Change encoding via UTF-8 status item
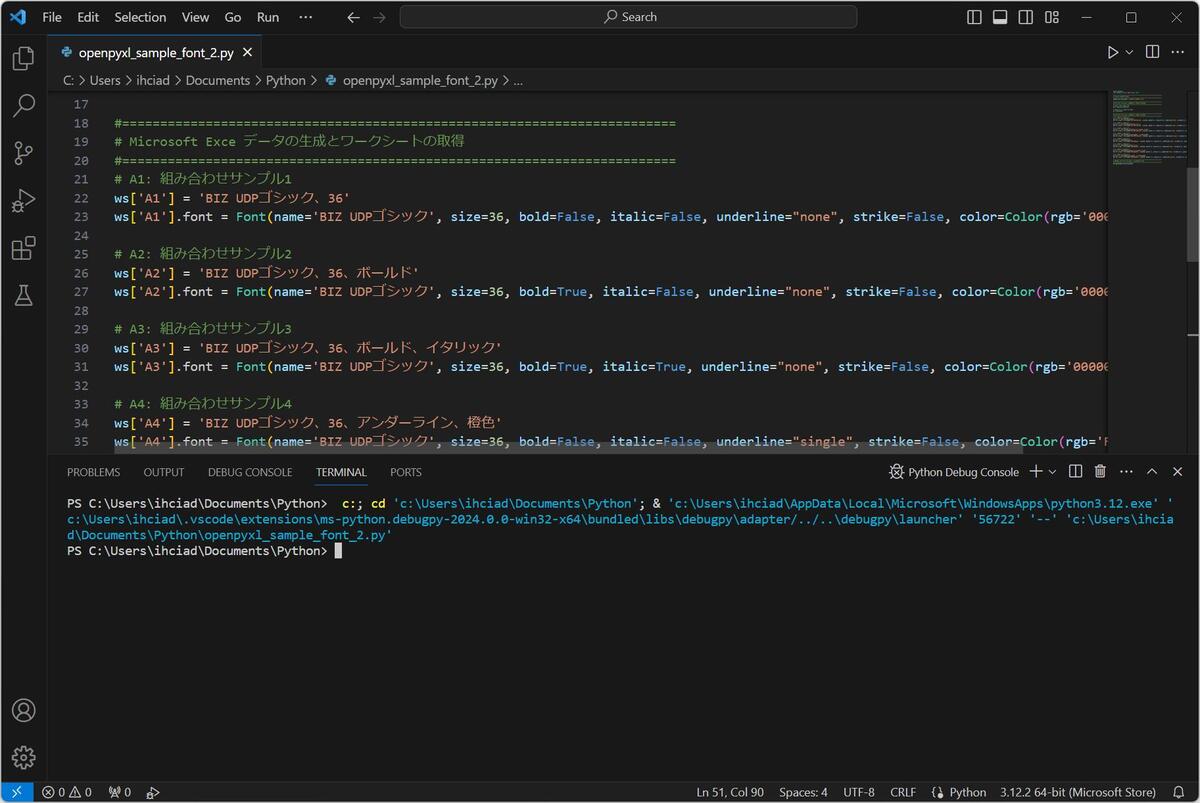 [858, 792]
